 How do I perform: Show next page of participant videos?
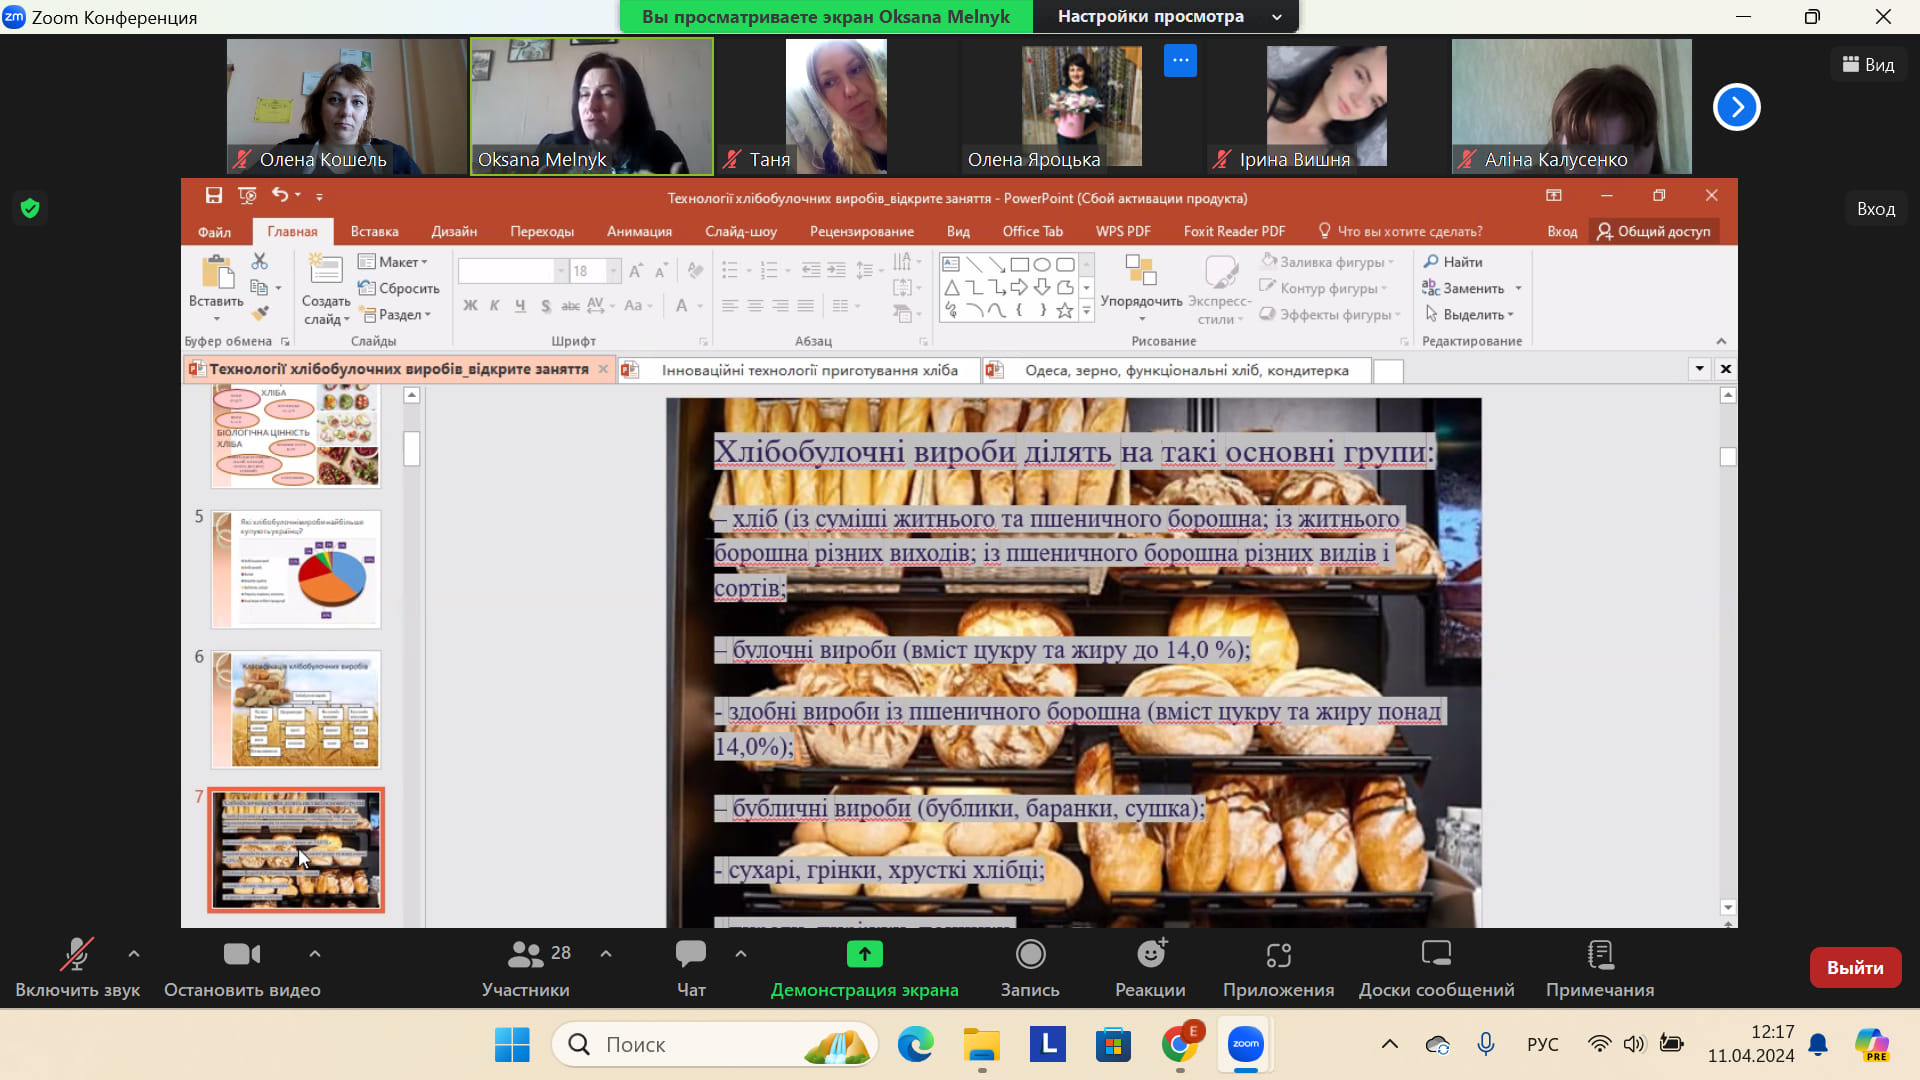click(1736, 107)
